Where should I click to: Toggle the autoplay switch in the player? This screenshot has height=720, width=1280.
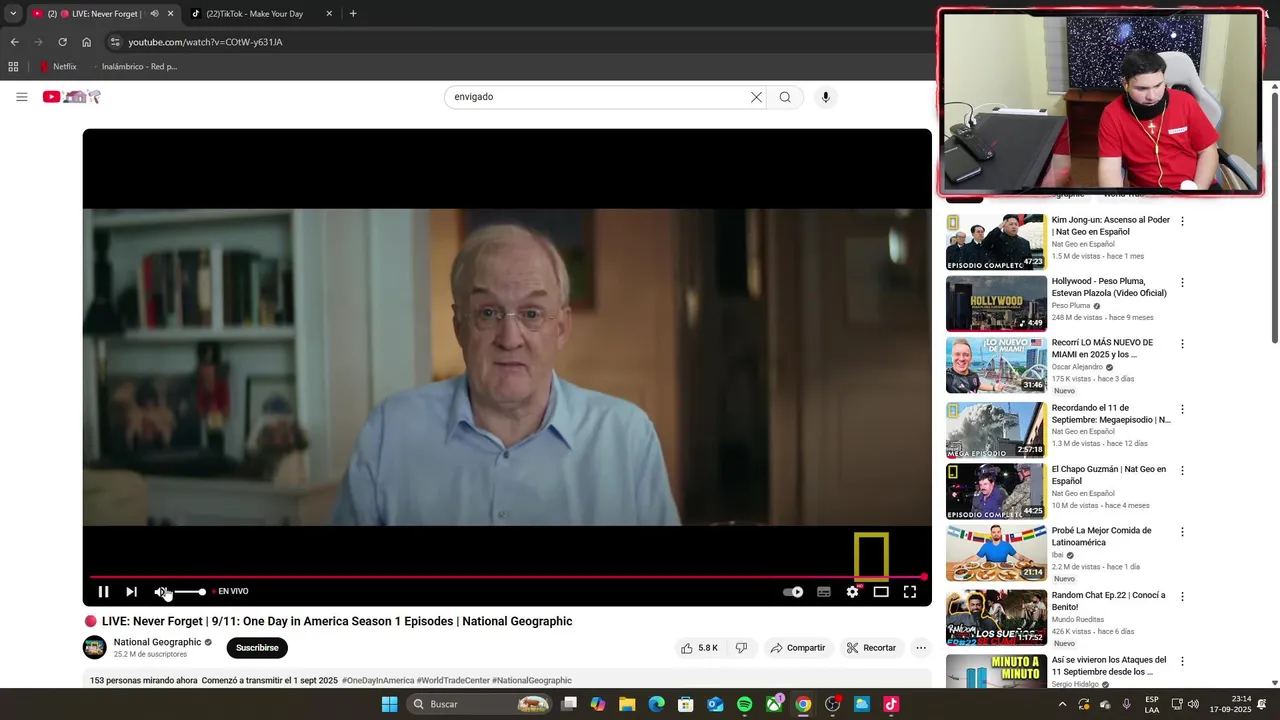793,592
